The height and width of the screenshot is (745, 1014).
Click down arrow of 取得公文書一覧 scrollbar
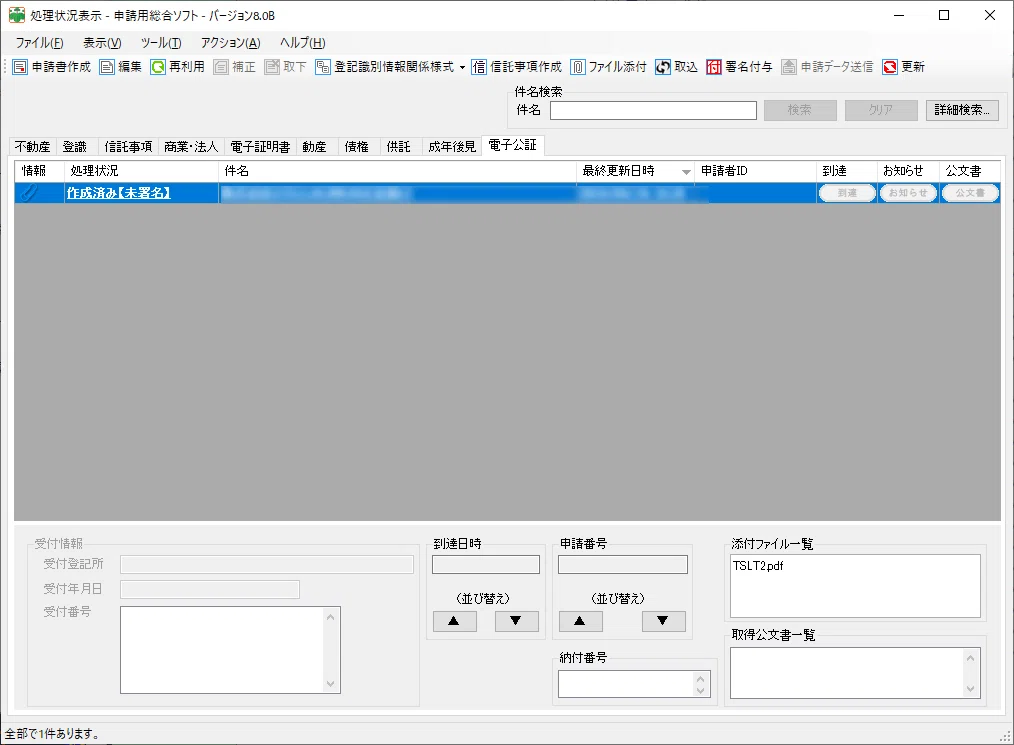(x=970, y=689)
